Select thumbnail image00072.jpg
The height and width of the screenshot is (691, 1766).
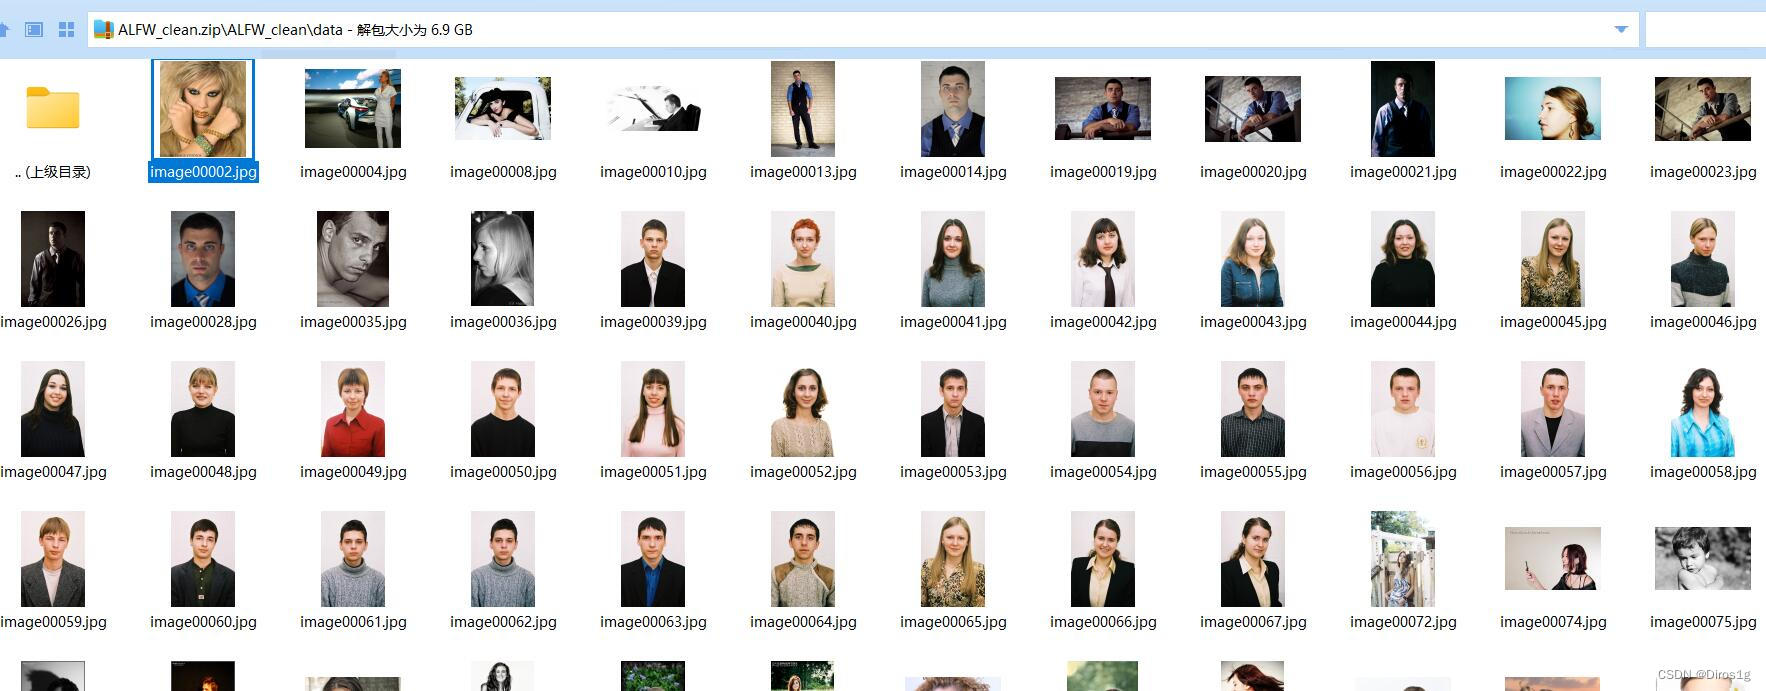pyautogui.click(x=1403, y=558)
